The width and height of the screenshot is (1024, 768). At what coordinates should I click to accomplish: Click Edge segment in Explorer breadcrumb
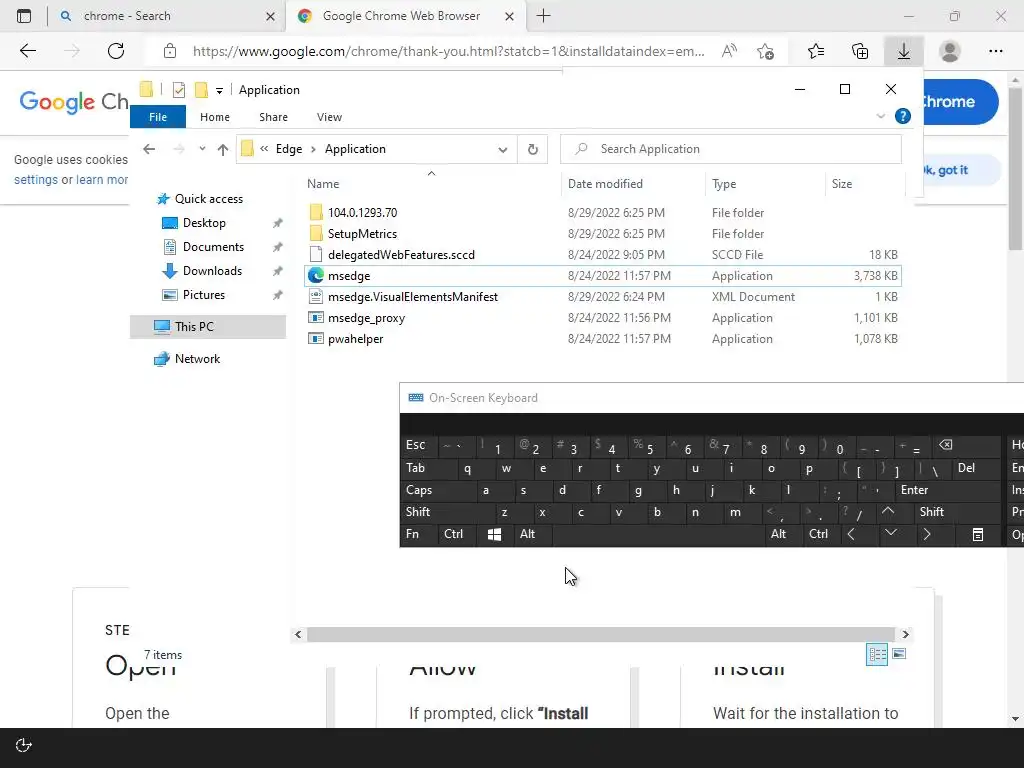click(289, 149)
